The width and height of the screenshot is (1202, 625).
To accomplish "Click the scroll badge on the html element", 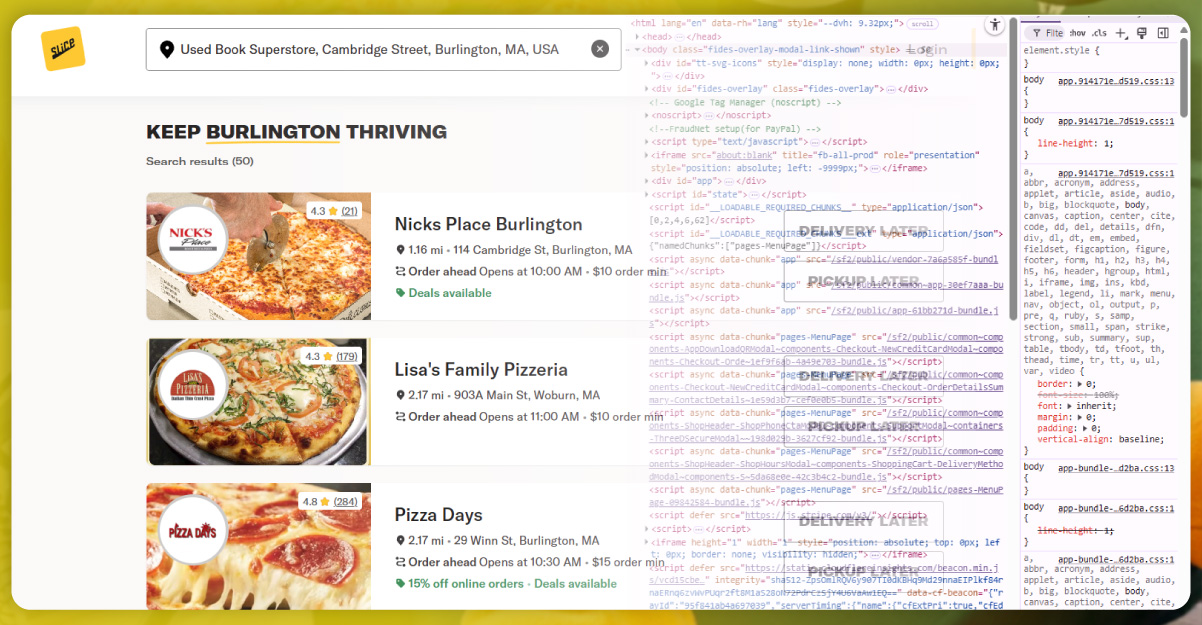I will 921,24.
